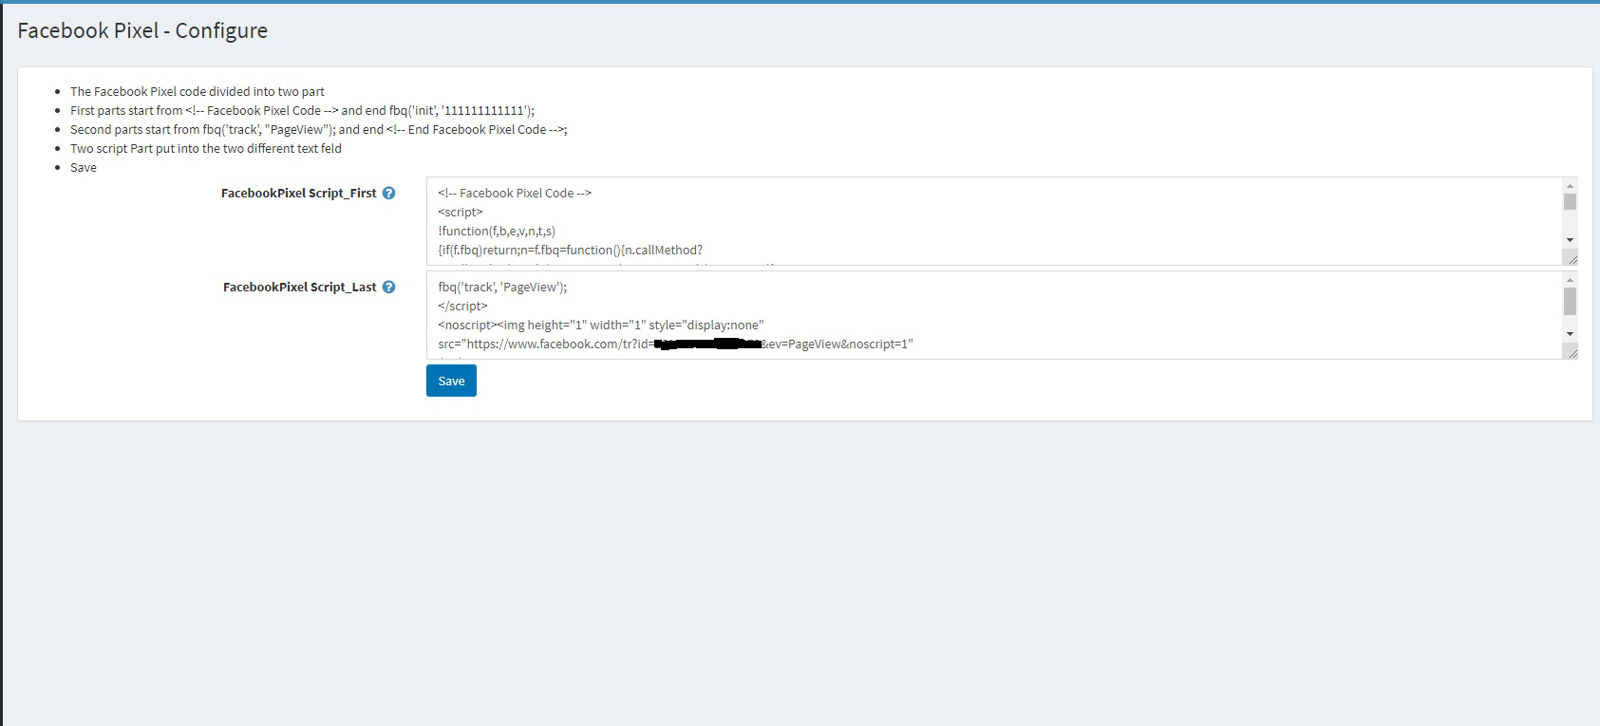The height and width of the screenshot is (726, 1600).
Task: Click the "fbq('track', 'PageView');" line in Script_Last
Action: 502,287
